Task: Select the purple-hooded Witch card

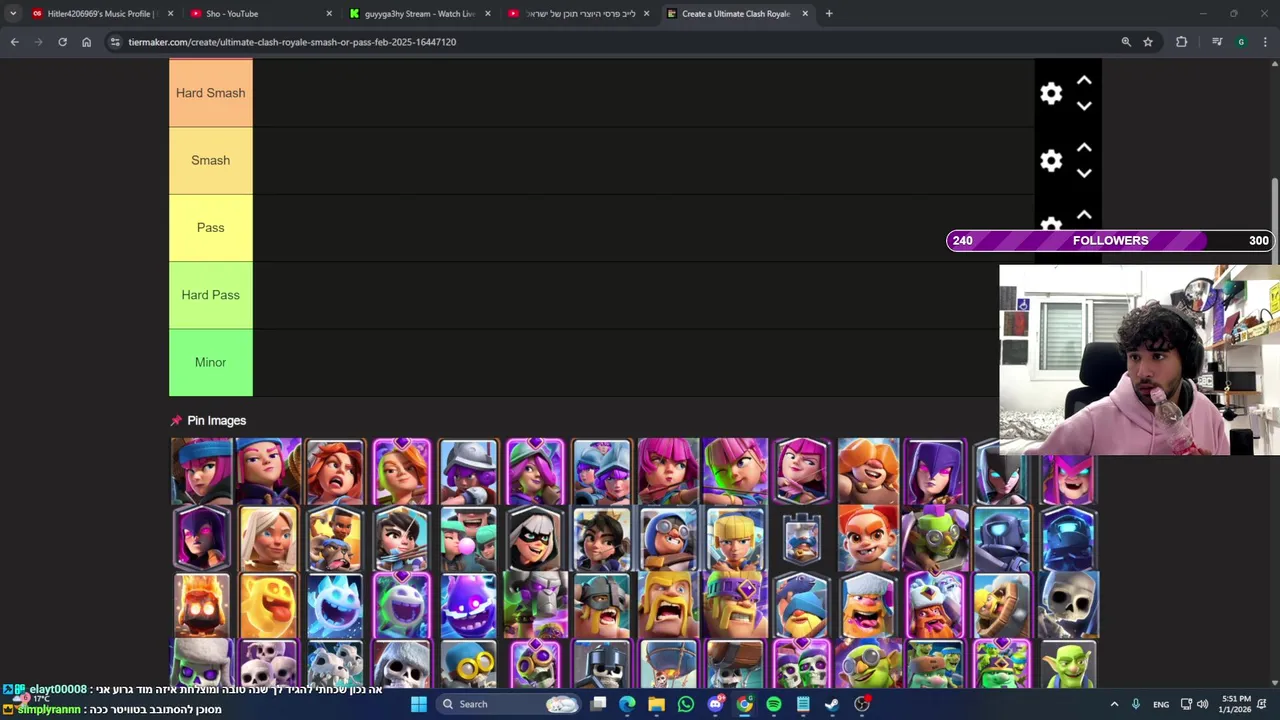Action: pos(934,471)
